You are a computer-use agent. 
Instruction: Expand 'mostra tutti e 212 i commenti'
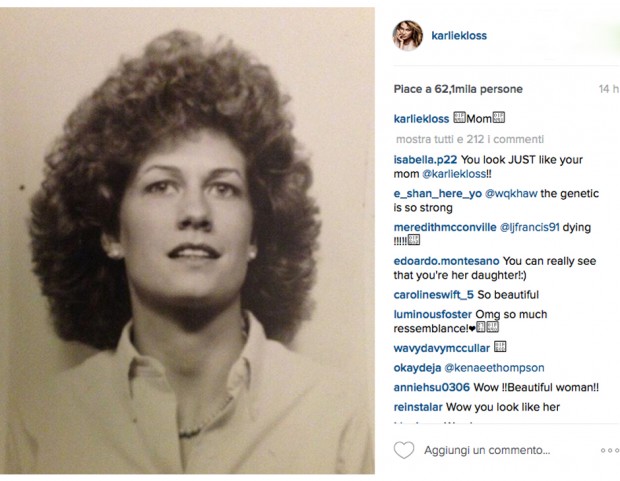tap(470, 139)
